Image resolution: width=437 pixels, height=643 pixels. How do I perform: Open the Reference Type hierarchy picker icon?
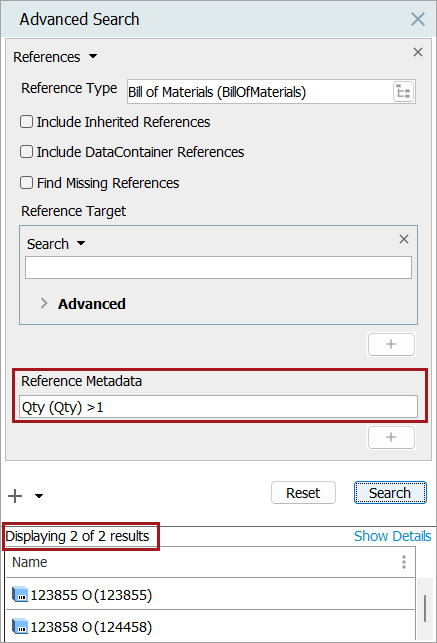click(x=403, y=91)
